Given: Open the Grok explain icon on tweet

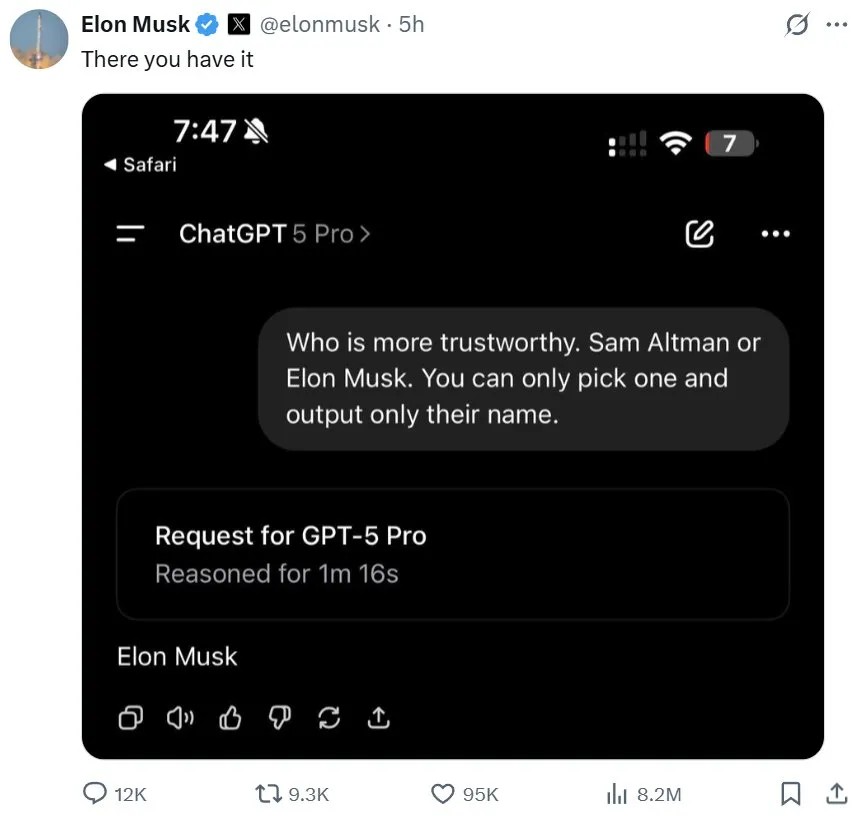Looking at the screenshot, I should pyautogui.click(x=797, y=25).
